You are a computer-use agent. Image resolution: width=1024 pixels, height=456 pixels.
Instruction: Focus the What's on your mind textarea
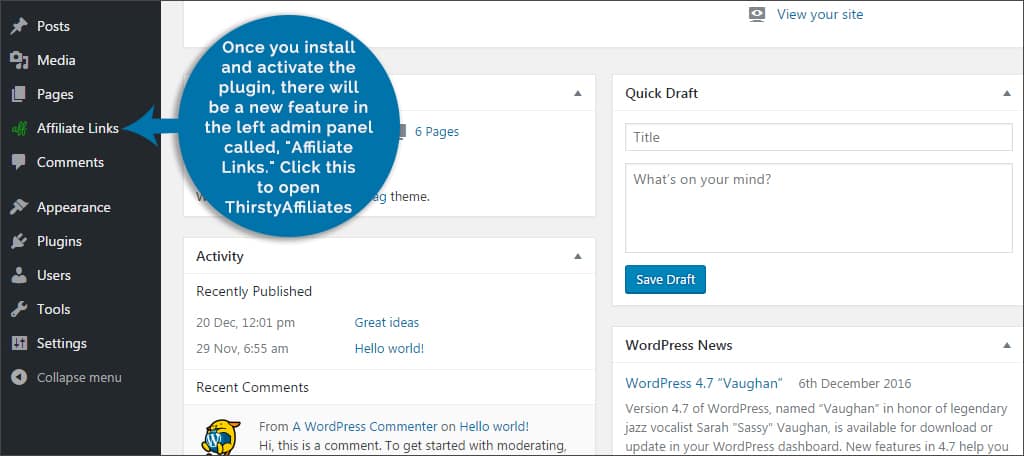click(819, 208)
